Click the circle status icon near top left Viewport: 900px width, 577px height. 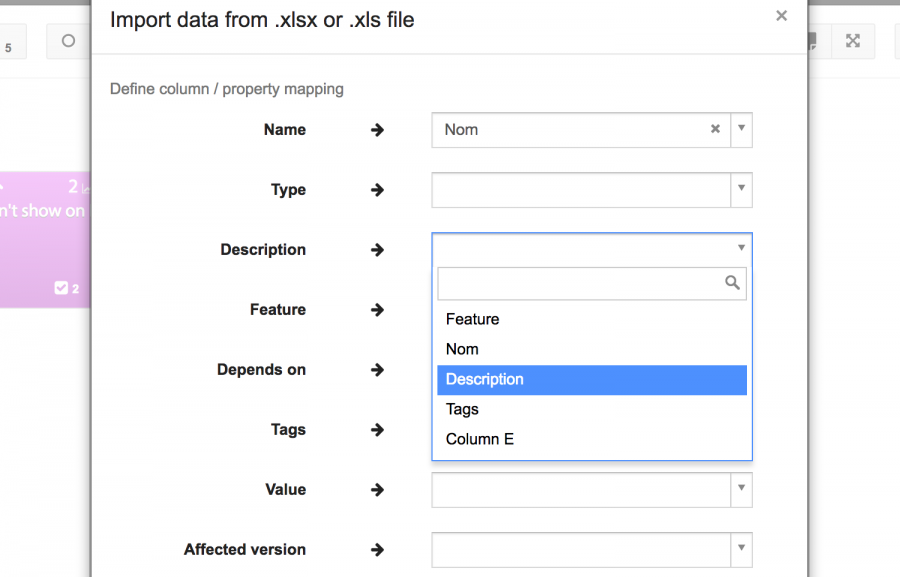pos(66,39)
